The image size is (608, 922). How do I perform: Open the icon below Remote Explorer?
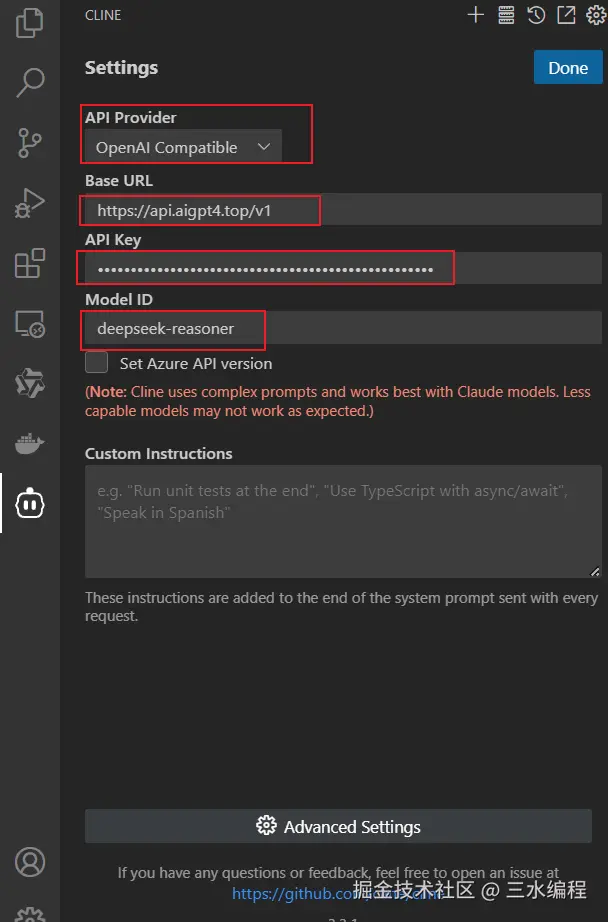(x=29, y=383)
